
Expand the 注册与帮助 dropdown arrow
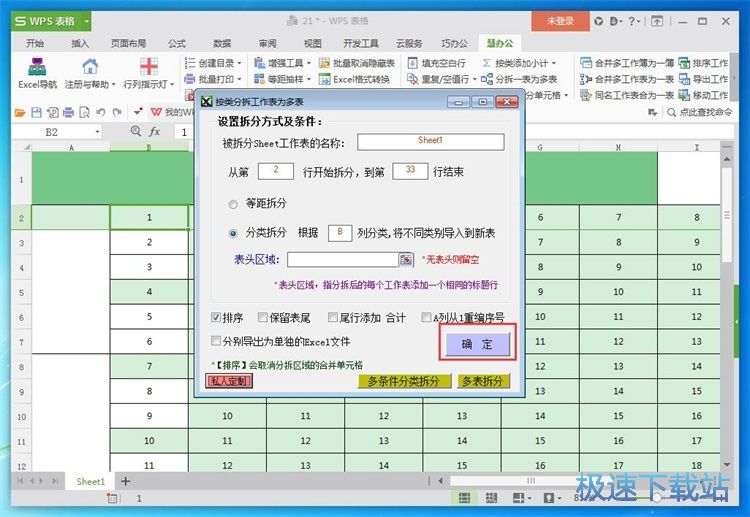(x=114, y=85)
